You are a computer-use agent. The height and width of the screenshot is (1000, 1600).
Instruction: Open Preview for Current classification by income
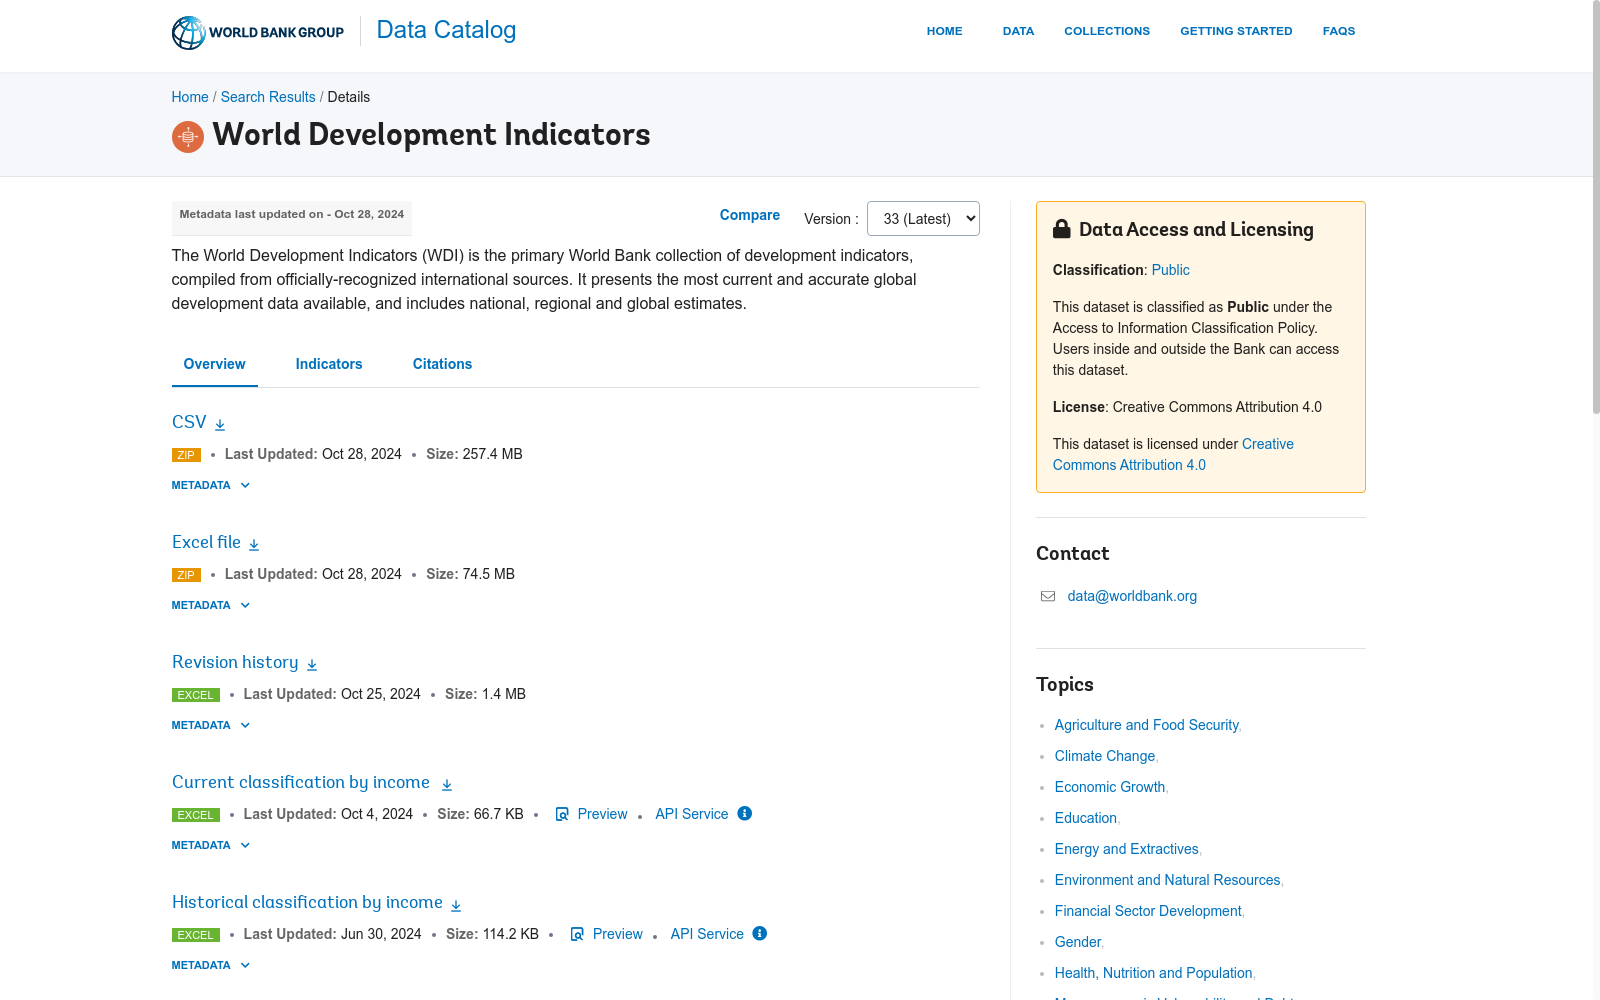[601, 814]
